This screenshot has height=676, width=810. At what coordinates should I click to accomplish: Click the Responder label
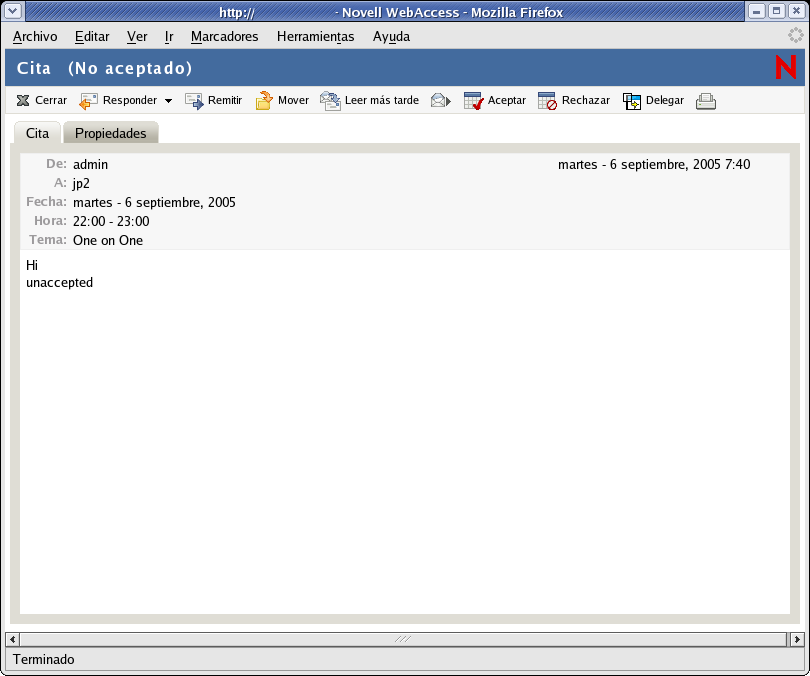pos(130,100)
